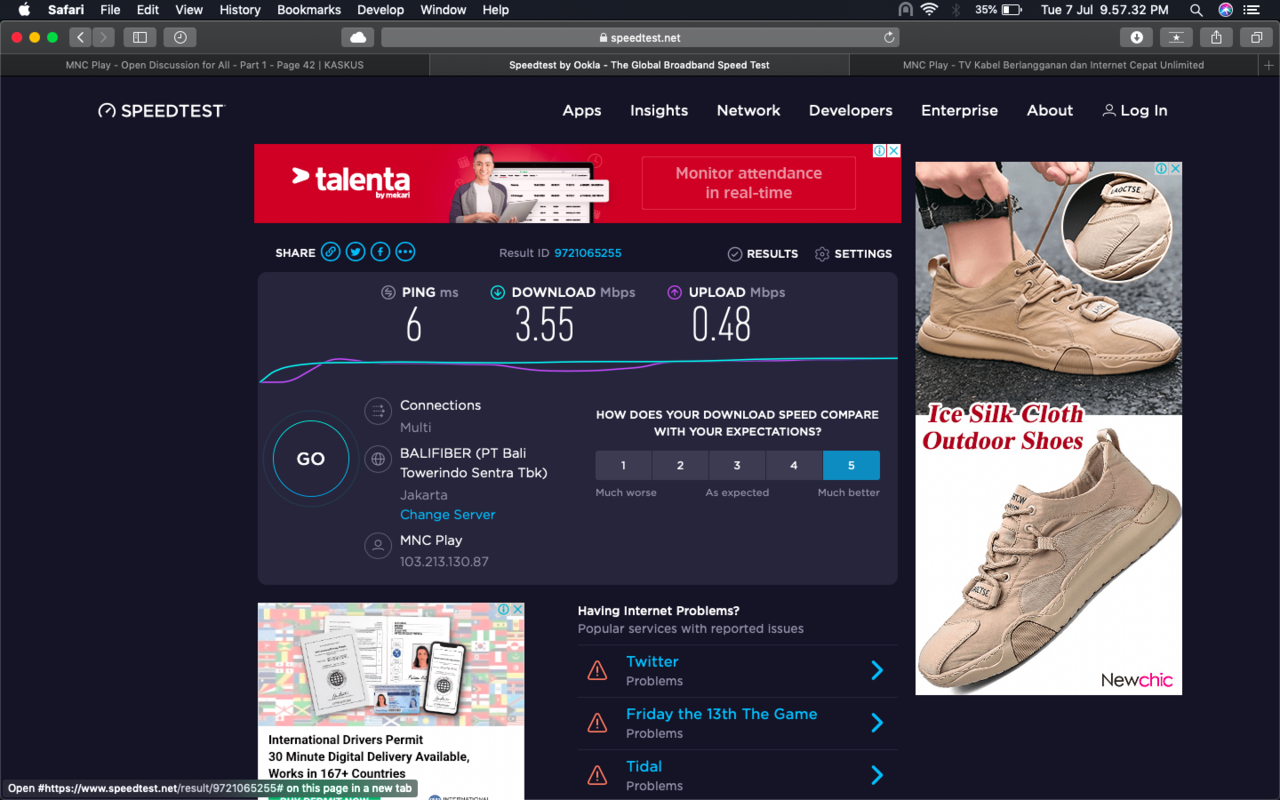Open more share options ellipsis icon
This screenshot has width=1280, height=800.
[x=405, y=253]
